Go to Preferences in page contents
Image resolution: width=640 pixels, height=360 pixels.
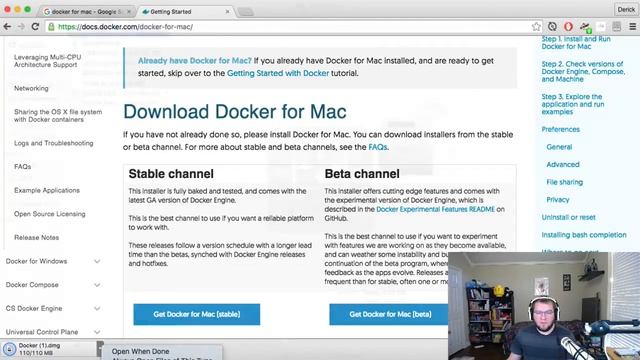click(560, 129)
